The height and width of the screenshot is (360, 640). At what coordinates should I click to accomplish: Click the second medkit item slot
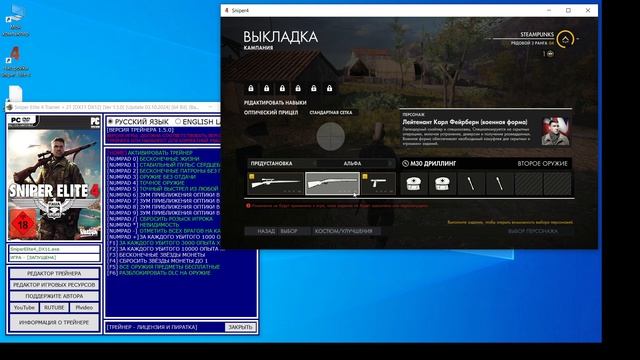coord(442,184)
